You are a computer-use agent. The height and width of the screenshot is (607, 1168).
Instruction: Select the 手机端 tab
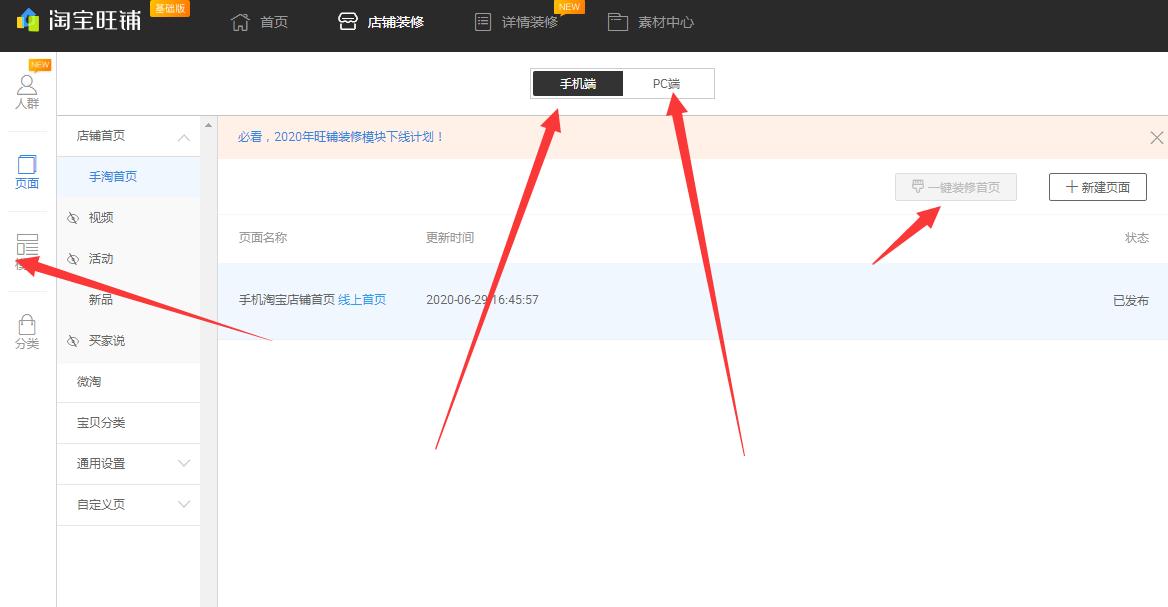578,83
